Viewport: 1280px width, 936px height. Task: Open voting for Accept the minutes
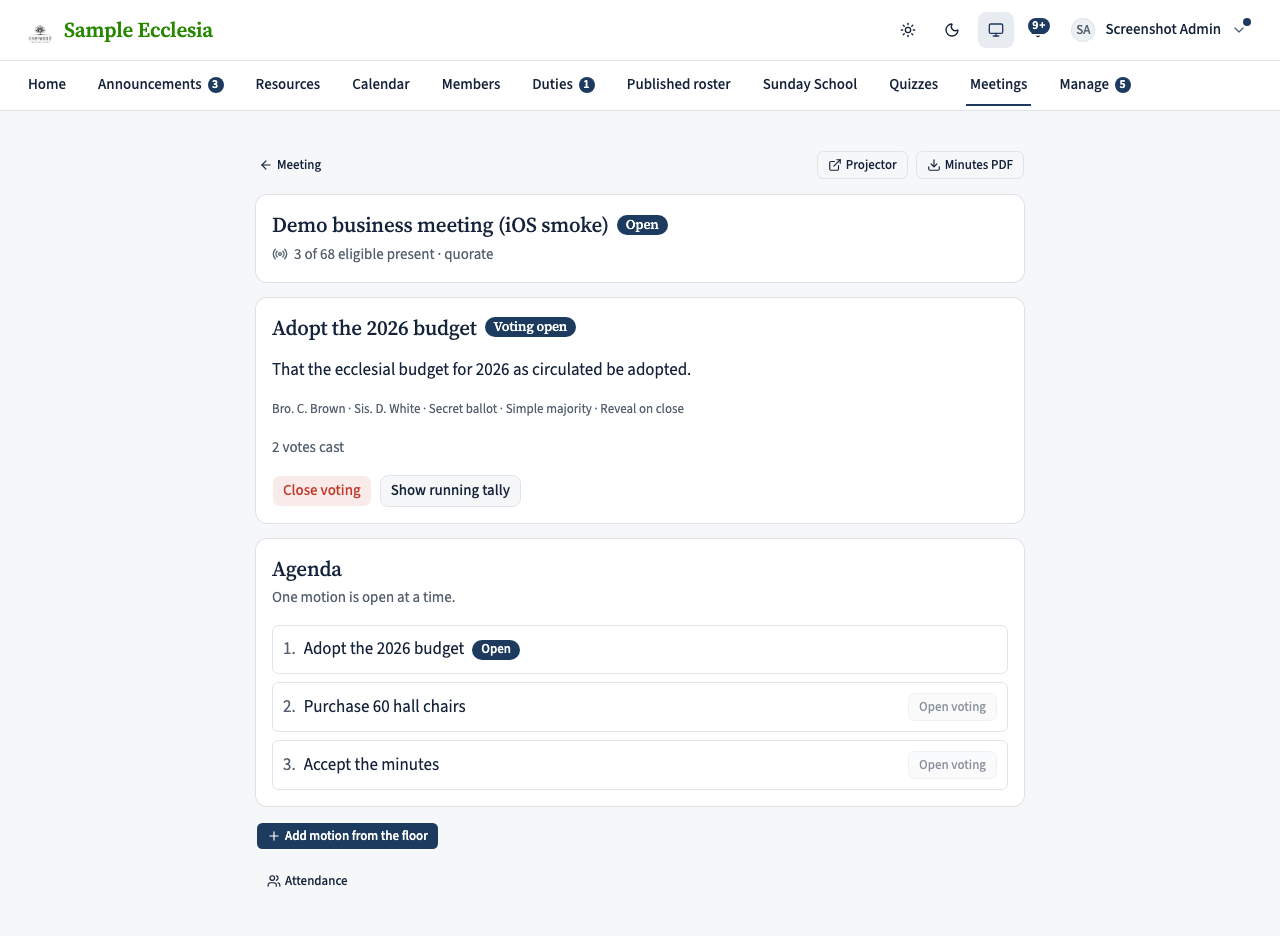tap(952, 765)
